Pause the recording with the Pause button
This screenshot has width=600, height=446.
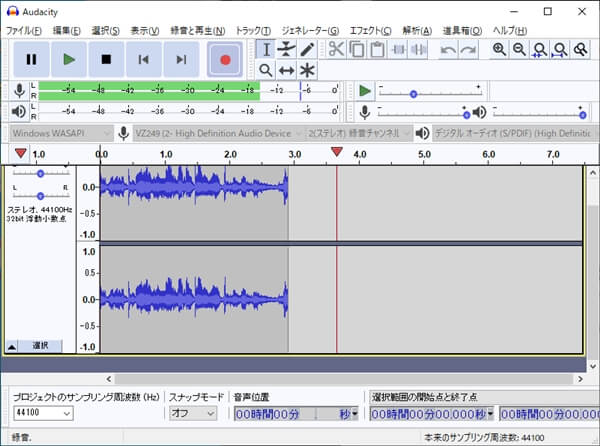pos(31,60)
